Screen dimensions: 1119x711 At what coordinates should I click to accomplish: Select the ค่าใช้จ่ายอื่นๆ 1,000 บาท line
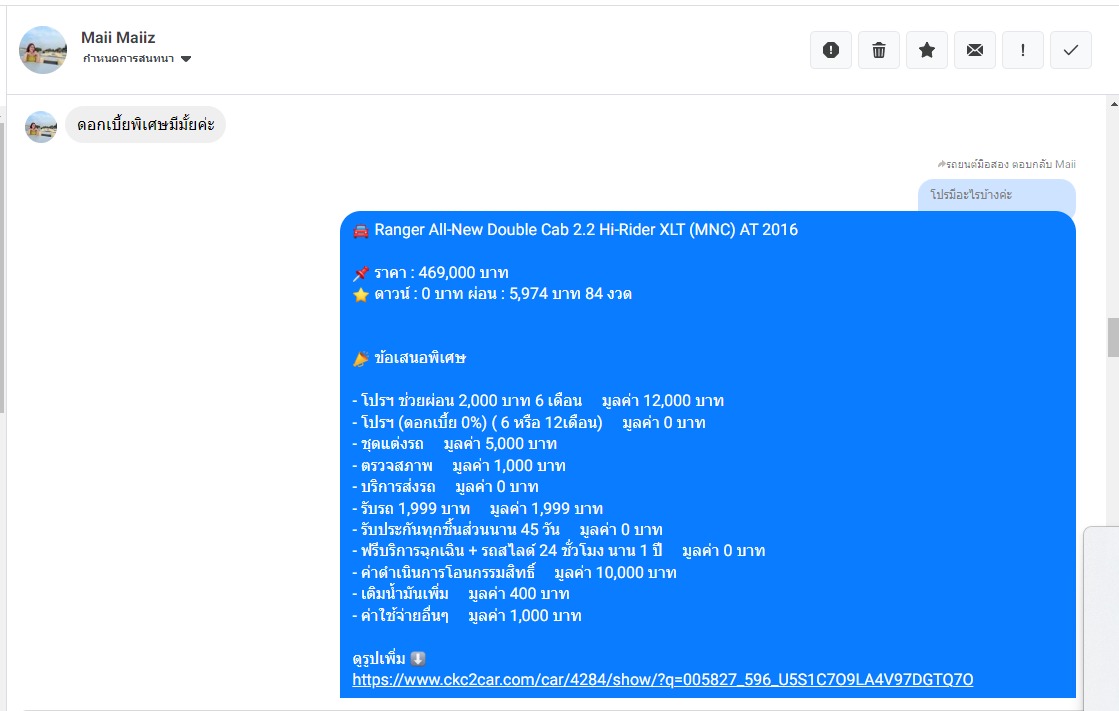467,615
